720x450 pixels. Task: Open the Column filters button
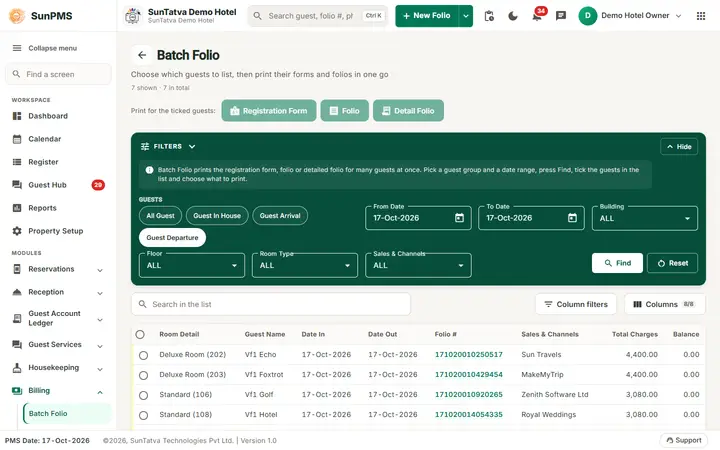point(576,304)
